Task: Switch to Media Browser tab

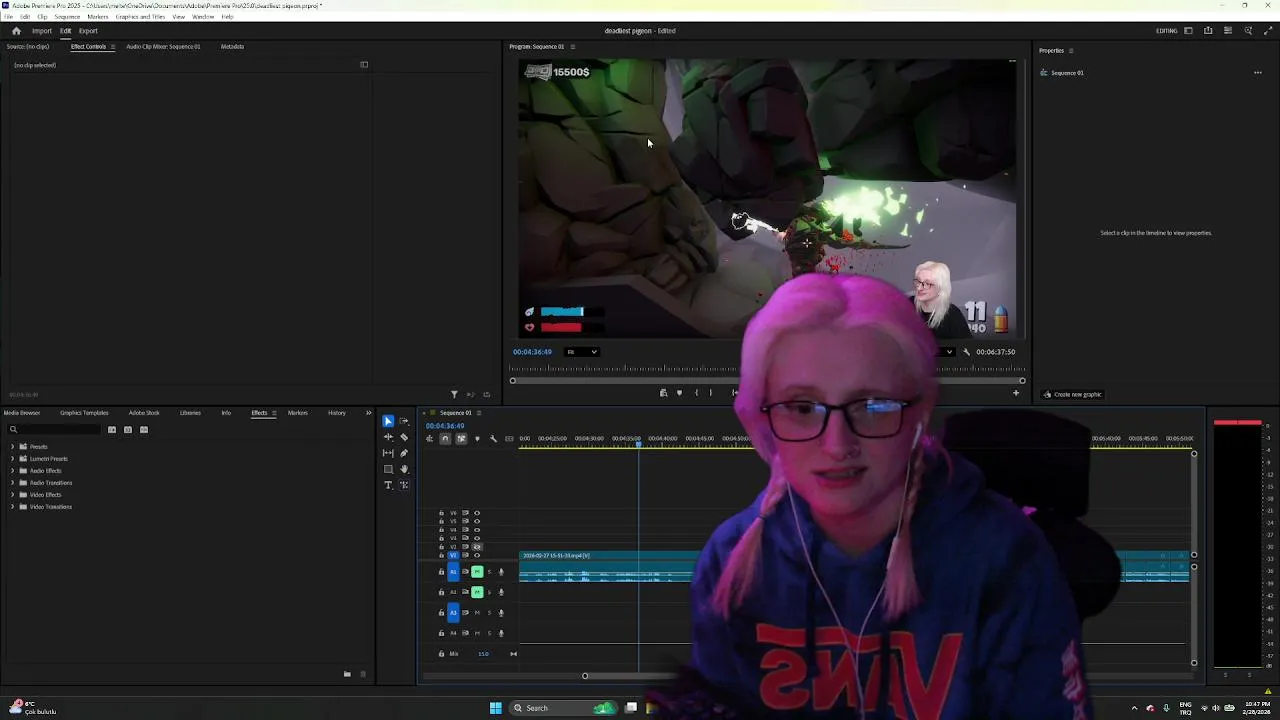Action: [22, 413]
